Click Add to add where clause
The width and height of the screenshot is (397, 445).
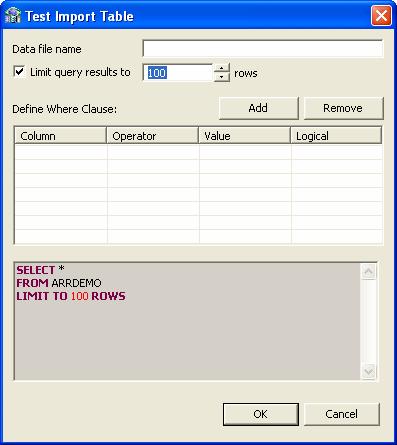click(258, 108)
